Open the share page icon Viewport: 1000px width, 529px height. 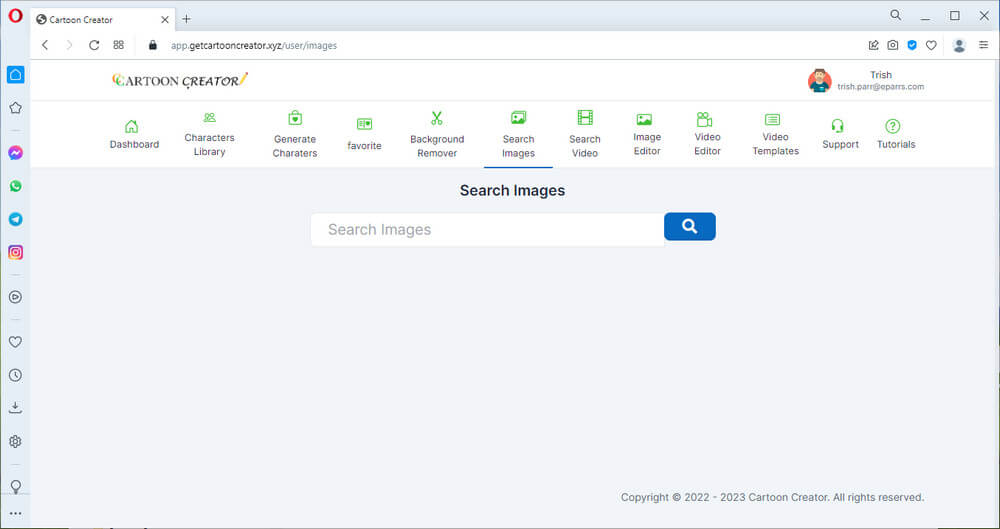click(874, 45)
